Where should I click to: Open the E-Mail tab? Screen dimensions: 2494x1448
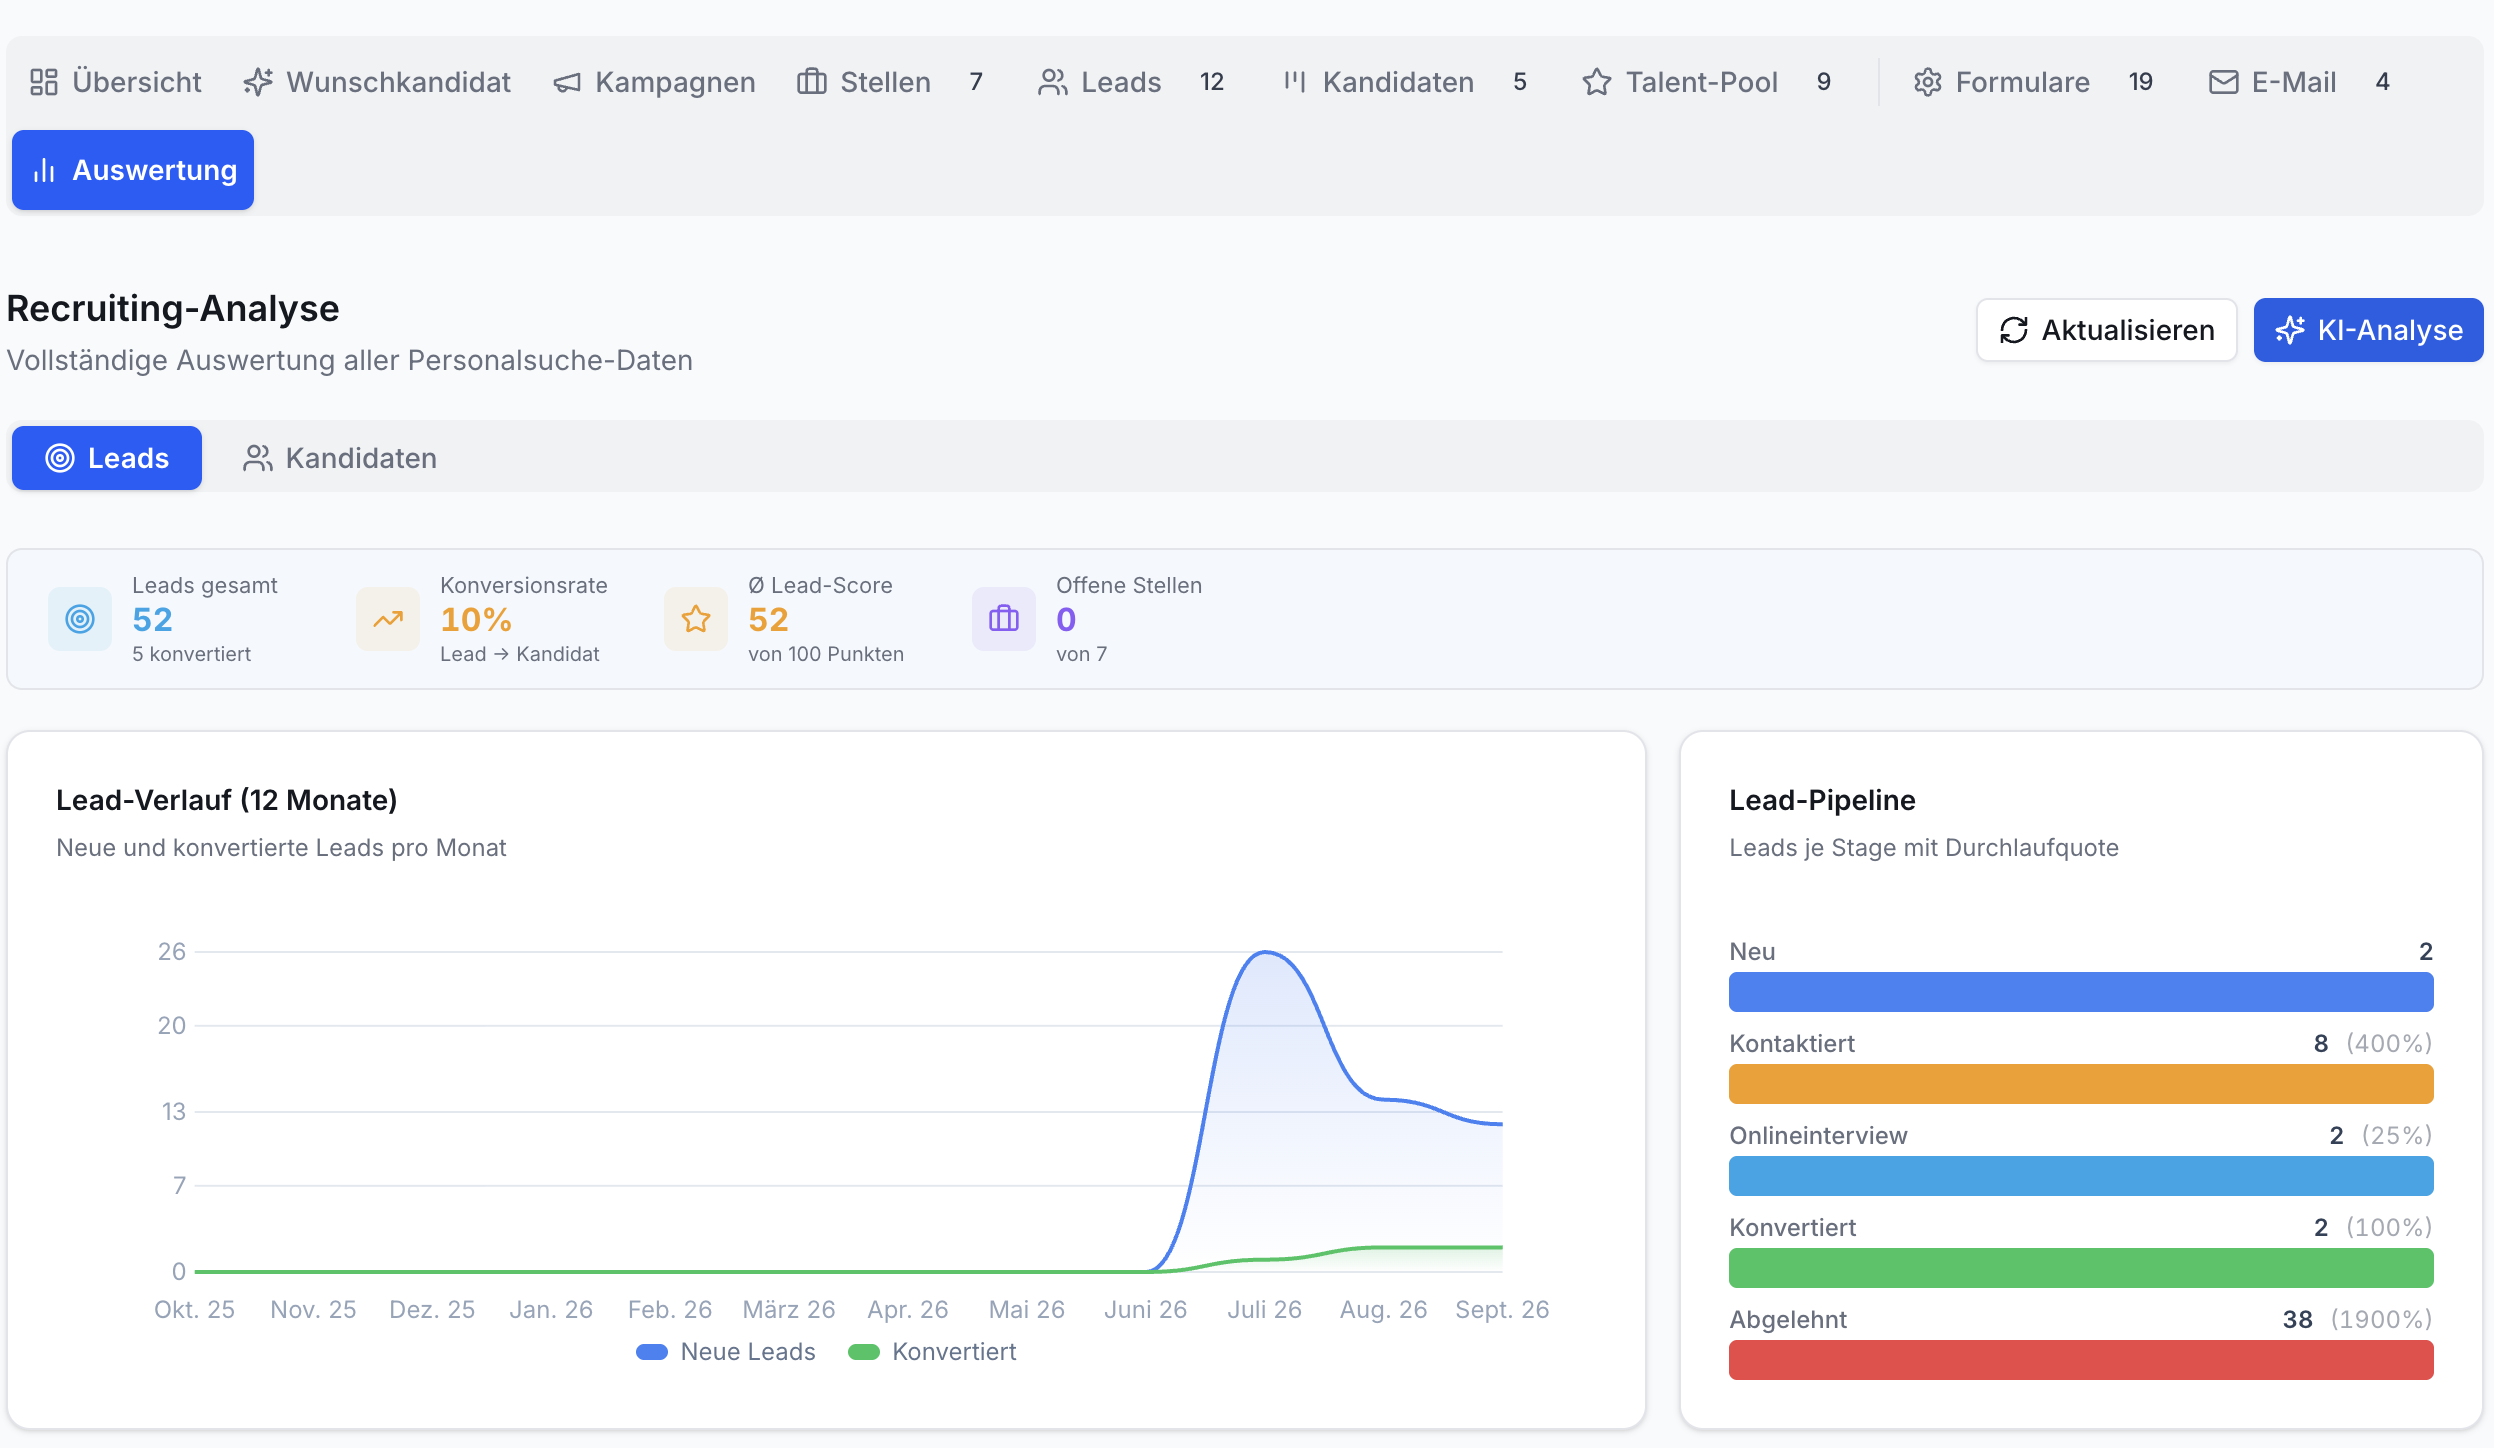click(x=2300, y=82)
